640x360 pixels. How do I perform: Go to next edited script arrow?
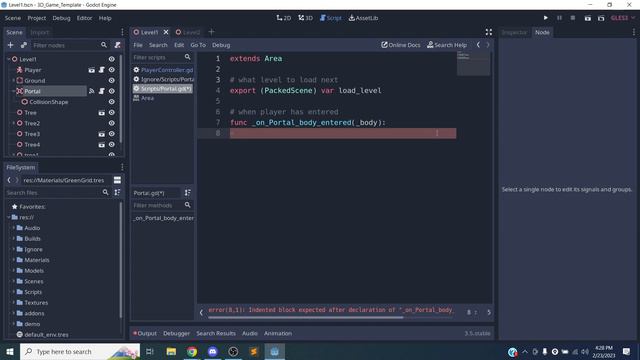pyautogui.click(x=488, y=45)
